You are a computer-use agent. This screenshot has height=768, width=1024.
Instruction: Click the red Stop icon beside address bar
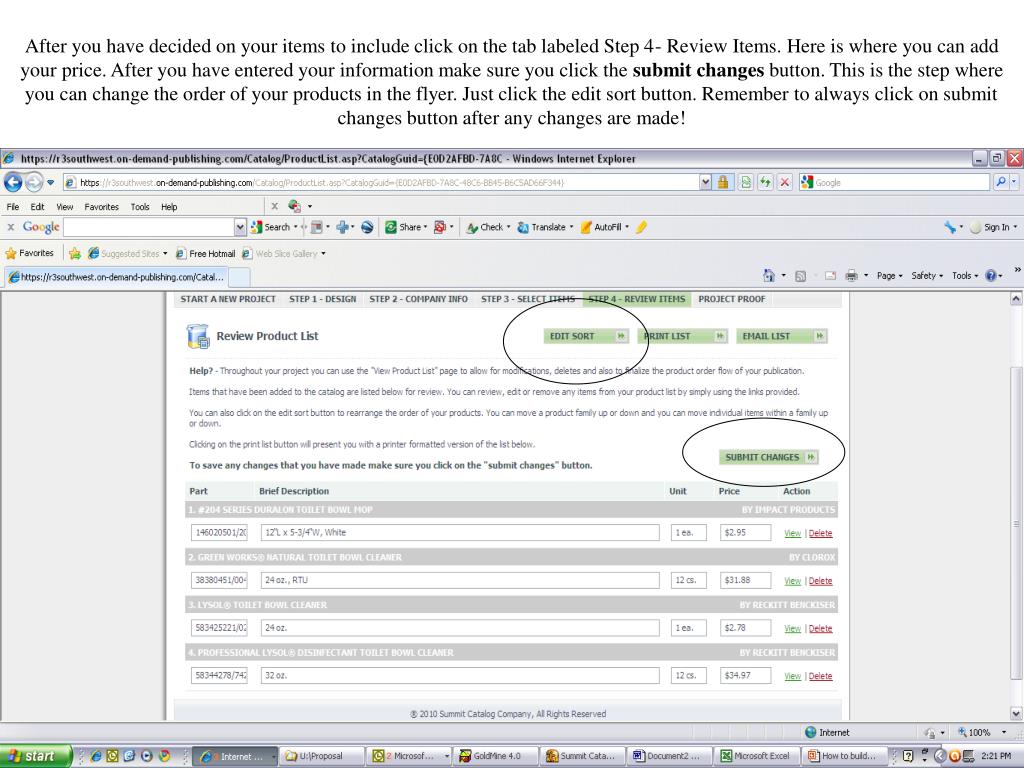785,182
